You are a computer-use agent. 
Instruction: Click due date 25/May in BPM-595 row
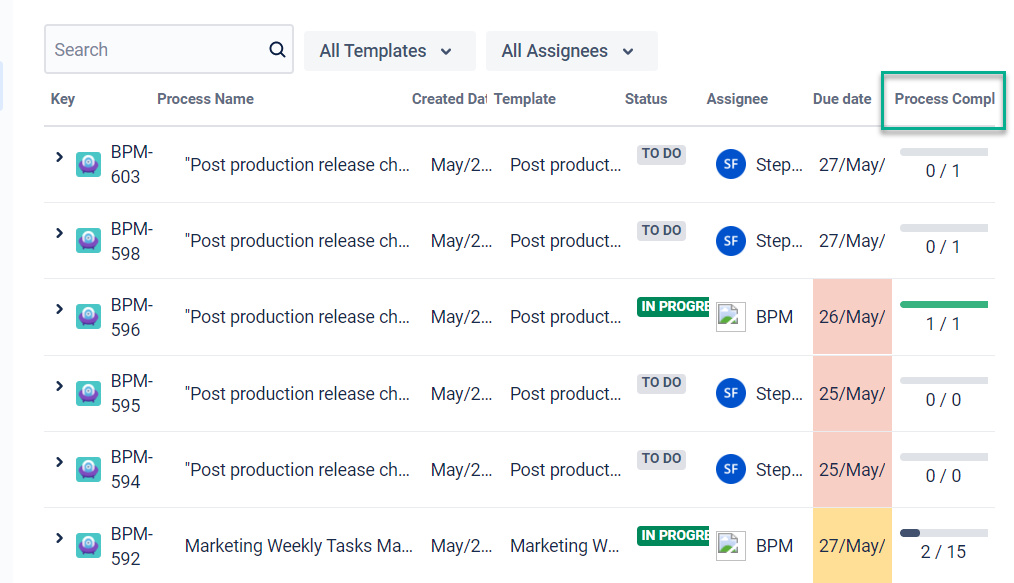click(x=852, y=393)
